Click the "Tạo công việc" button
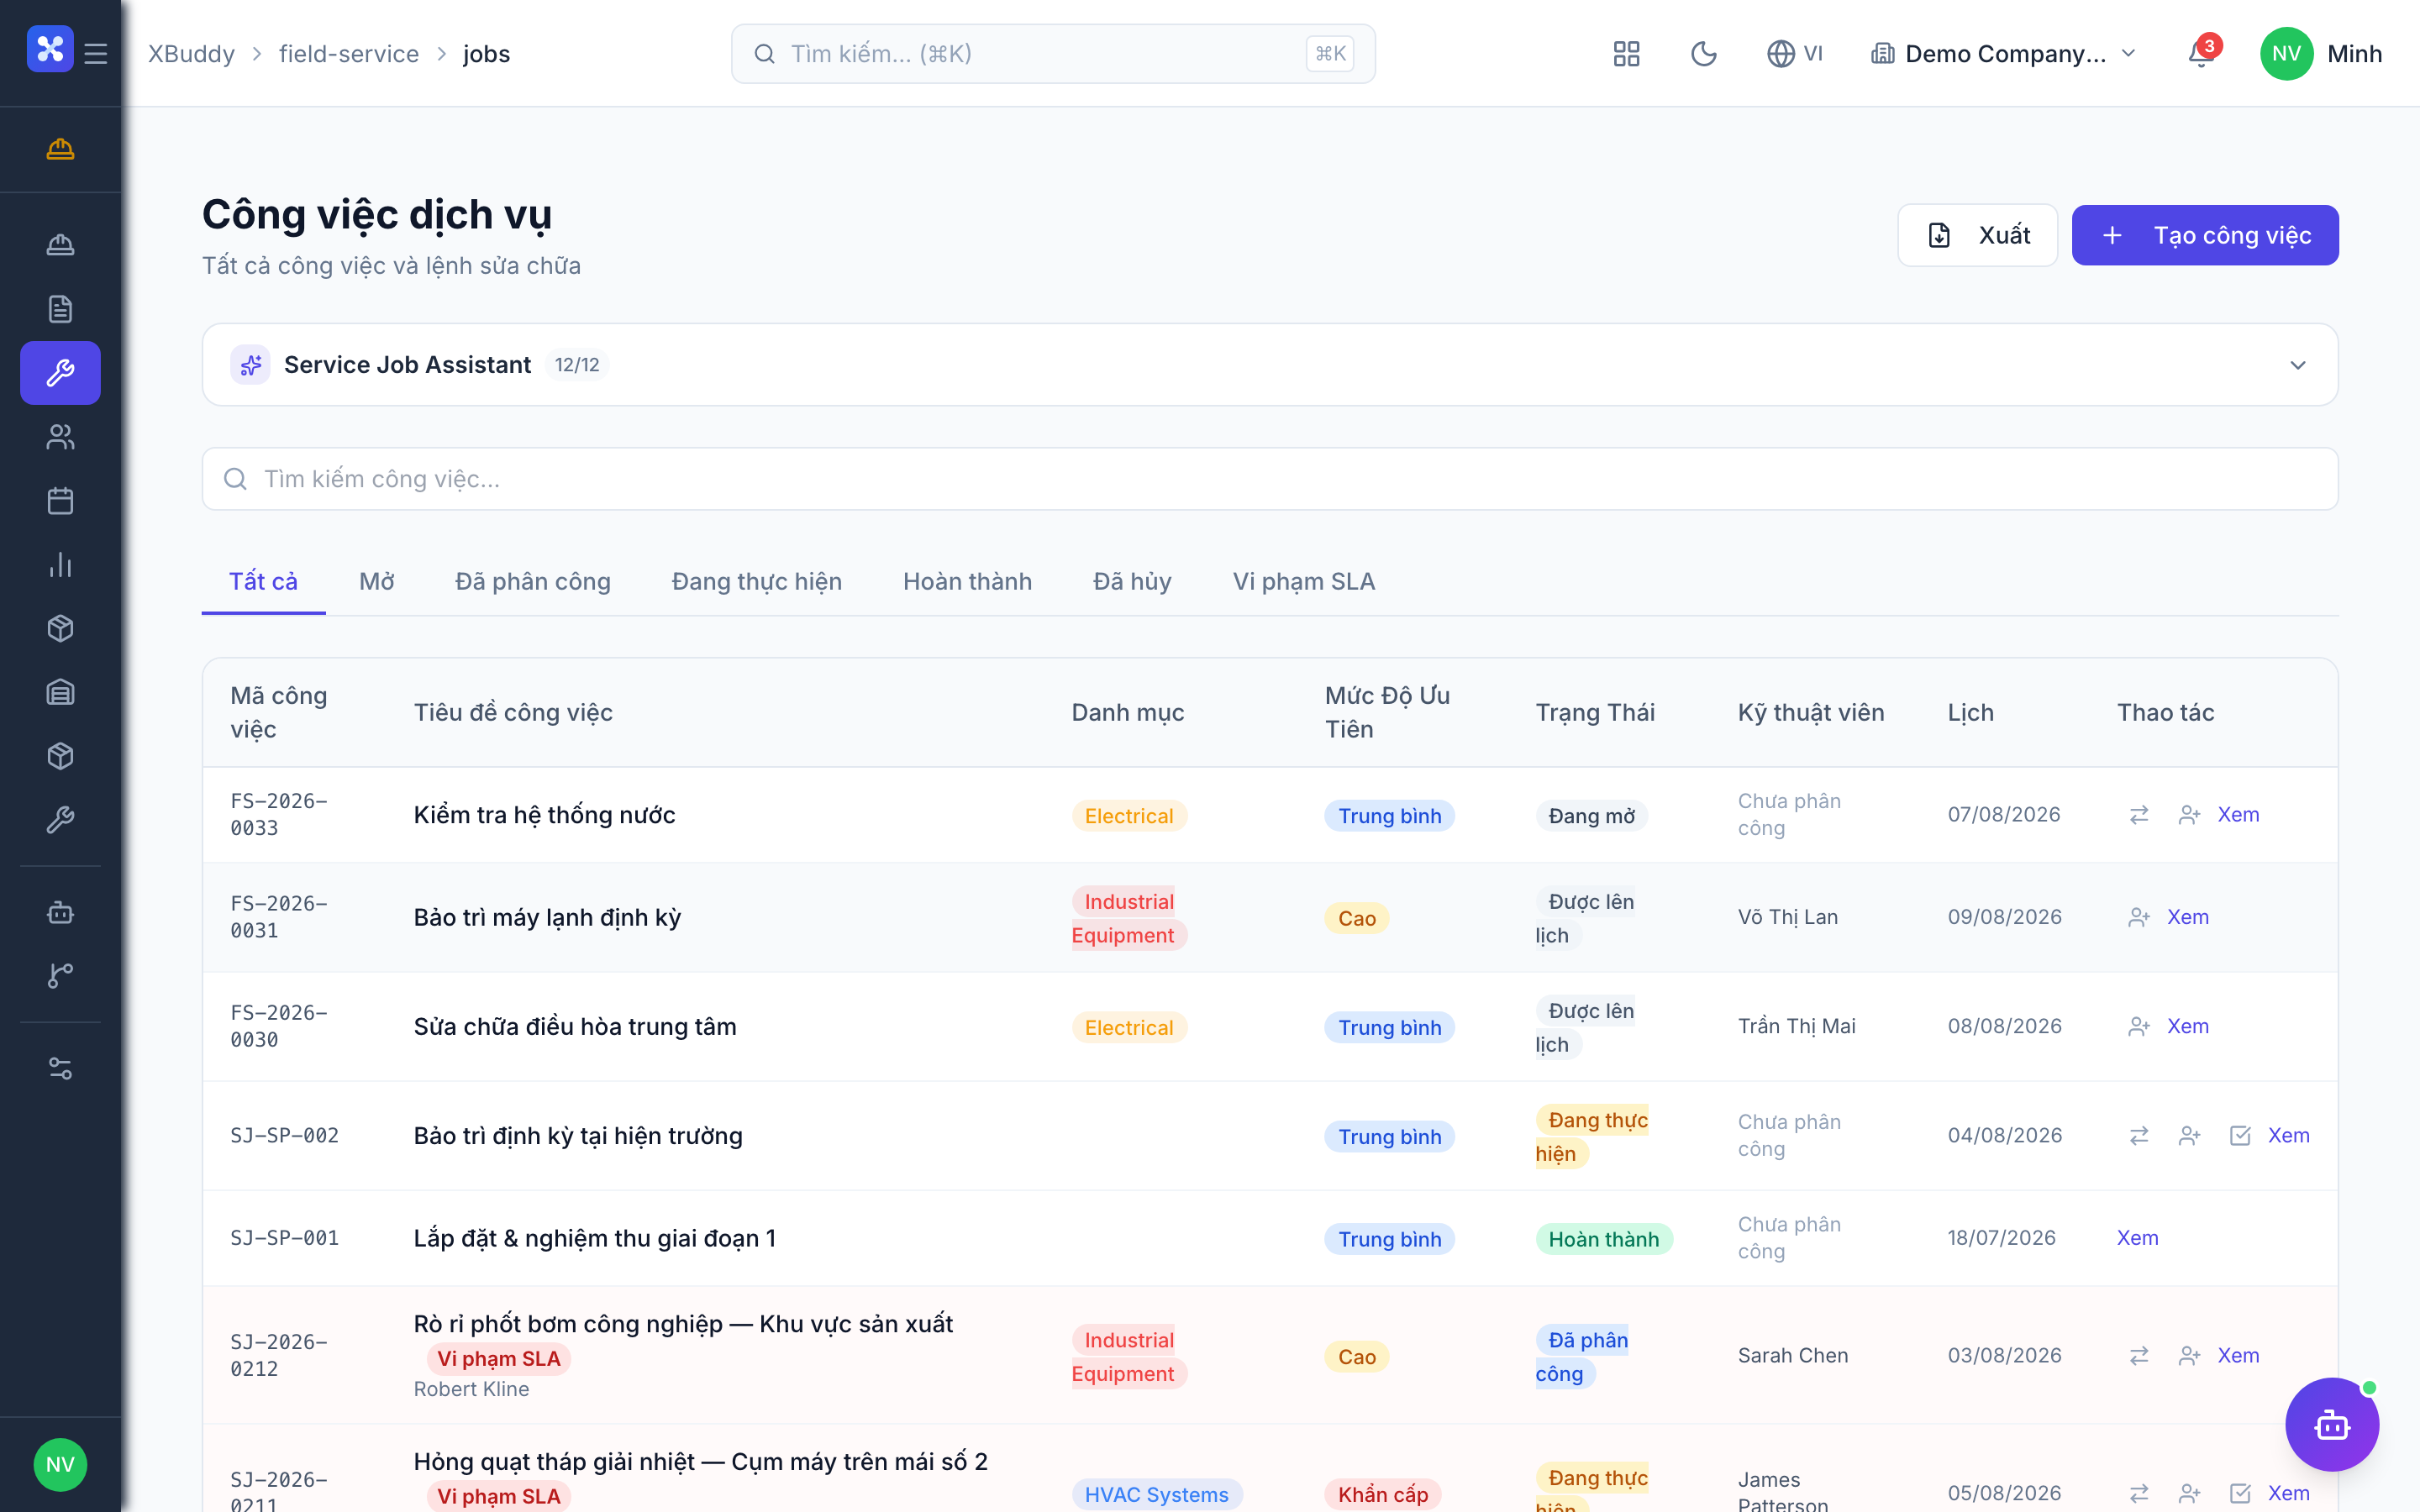 pos(2205,235)
